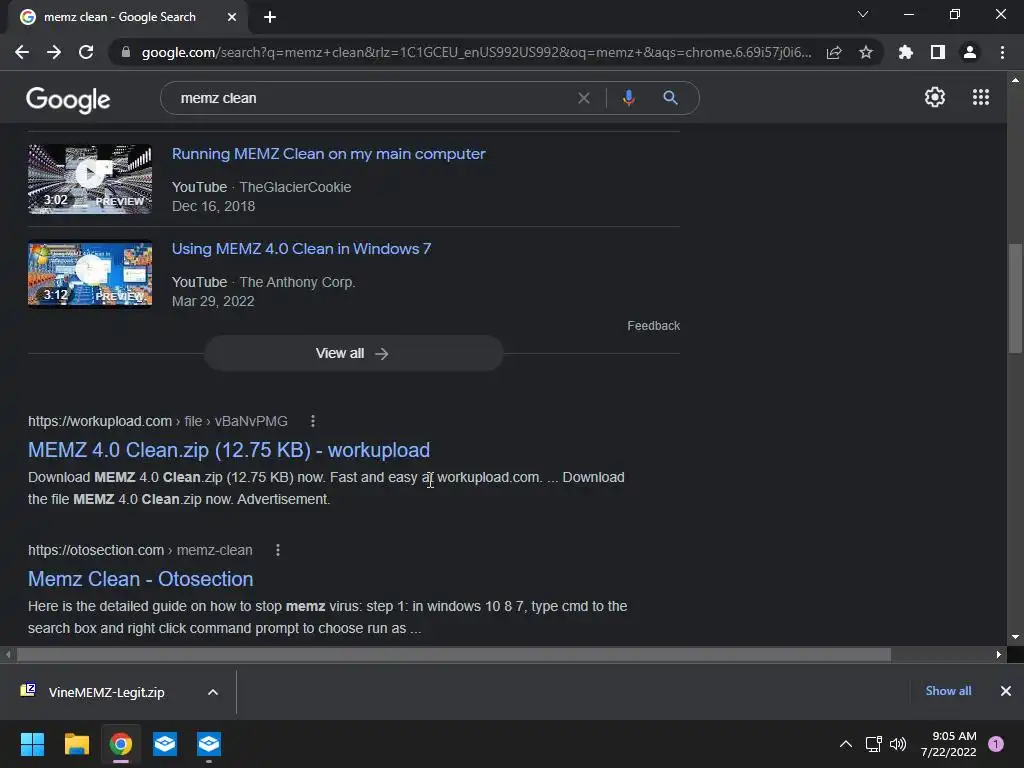1024x768 pixels.
Task: View all video results
Action: tap(353, 353)
